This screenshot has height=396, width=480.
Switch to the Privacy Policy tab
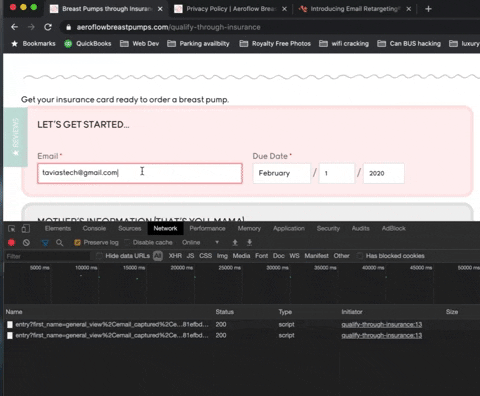pyautogui.click(x=230, y=9)
